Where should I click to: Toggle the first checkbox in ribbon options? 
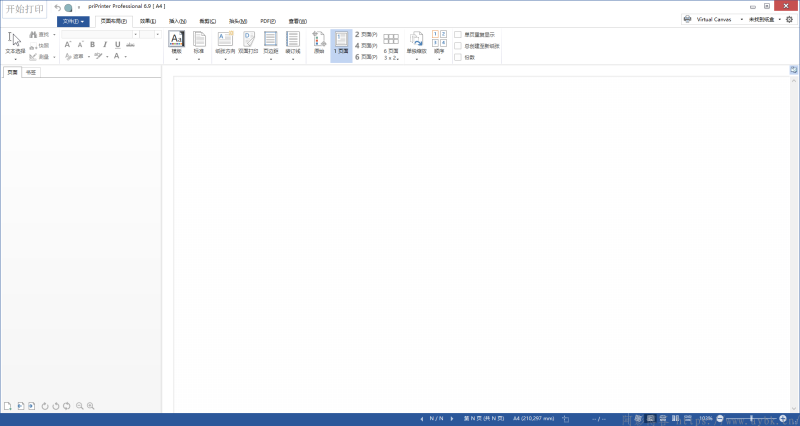coord(458,35)
